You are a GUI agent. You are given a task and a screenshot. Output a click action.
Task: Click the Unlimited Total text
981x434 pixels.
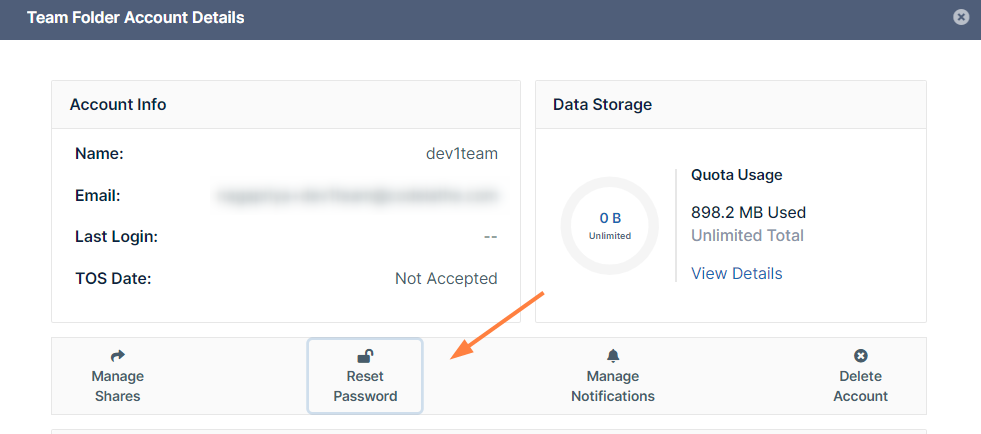click(x=747, y=236)
